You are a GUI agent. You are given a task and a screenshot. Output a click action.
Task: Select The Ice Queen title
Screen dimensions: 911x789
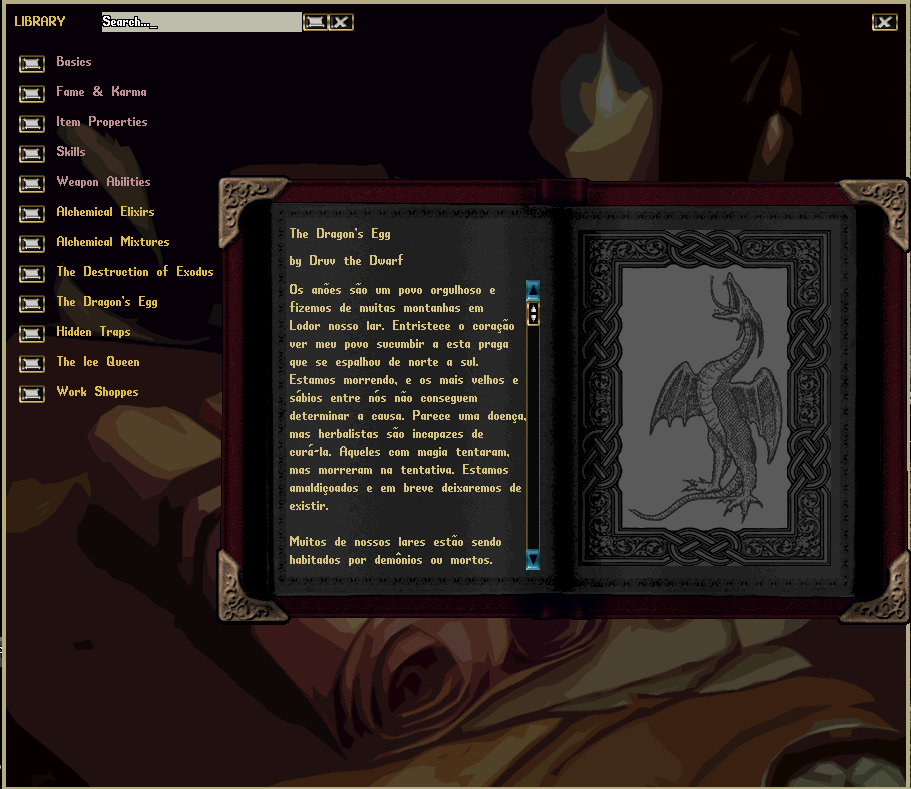coord(97,362)
